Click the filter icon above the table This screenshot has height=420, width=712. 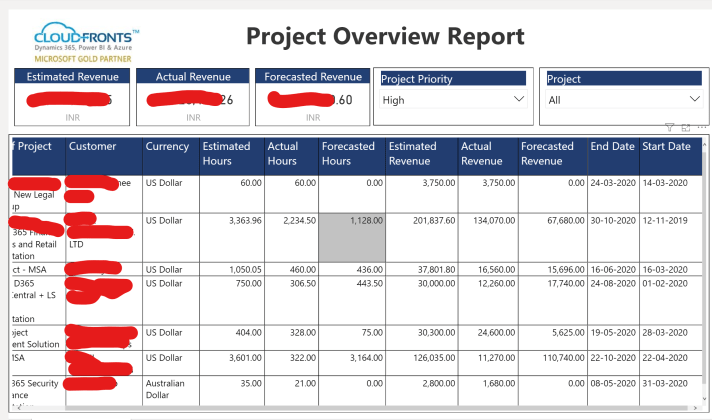[x=669, y=128]
